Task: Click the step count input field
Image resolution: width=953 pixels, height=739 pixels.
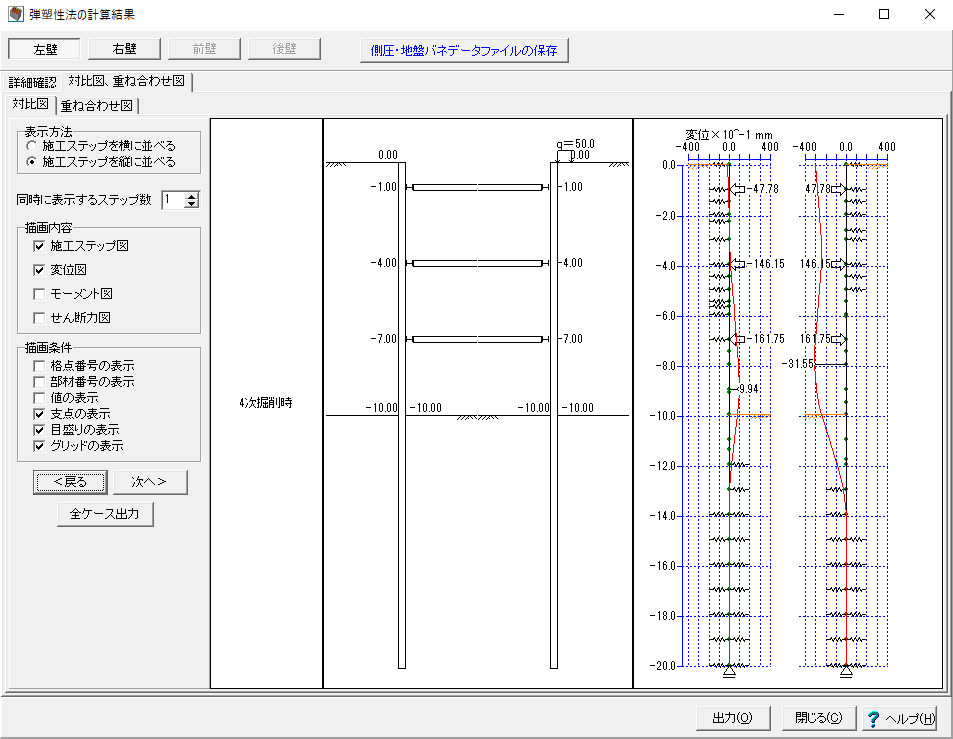Action: click(172, 200)
